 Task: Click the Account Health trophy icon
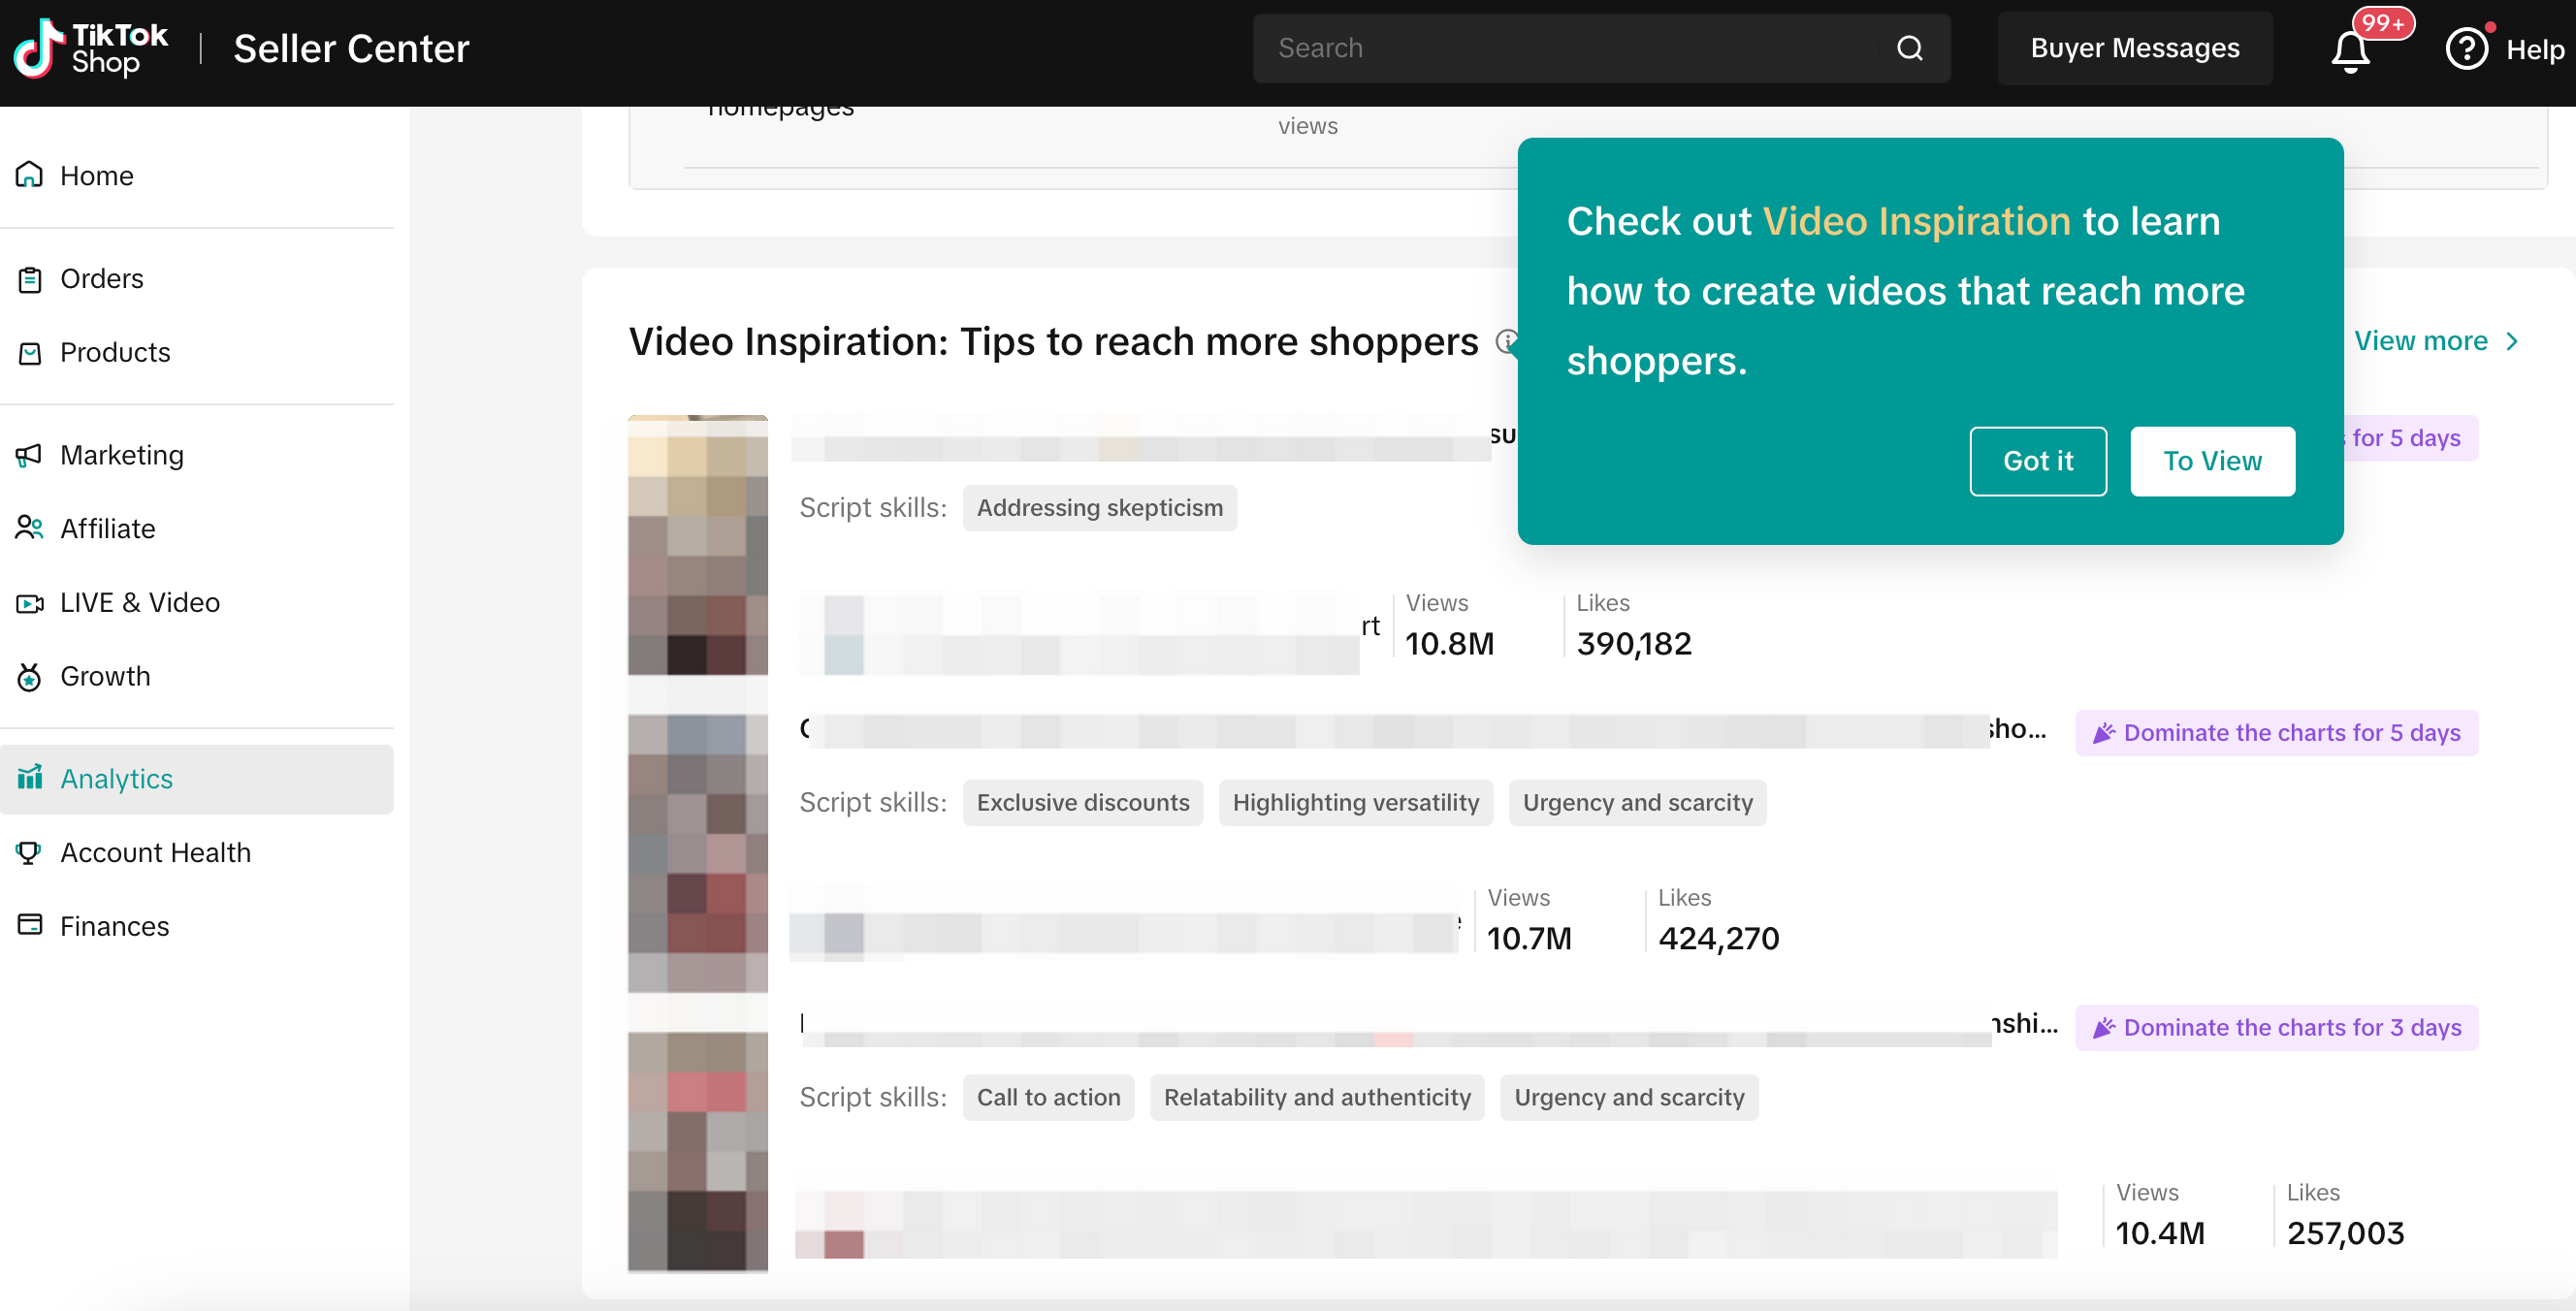(x=29, y=852)
